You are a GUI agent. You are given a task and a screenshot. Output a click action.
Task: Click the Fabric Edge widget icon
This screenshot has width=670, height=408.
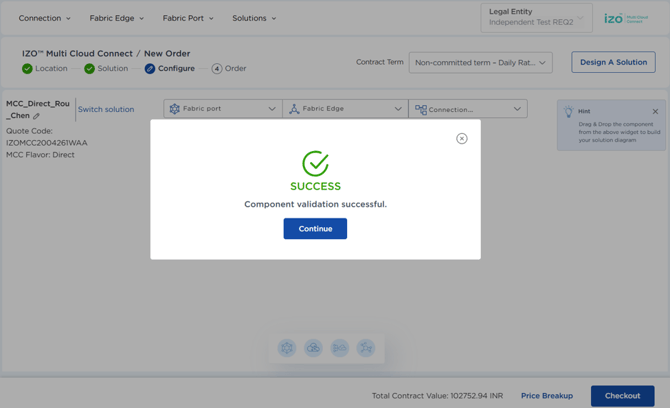[294, 109]
